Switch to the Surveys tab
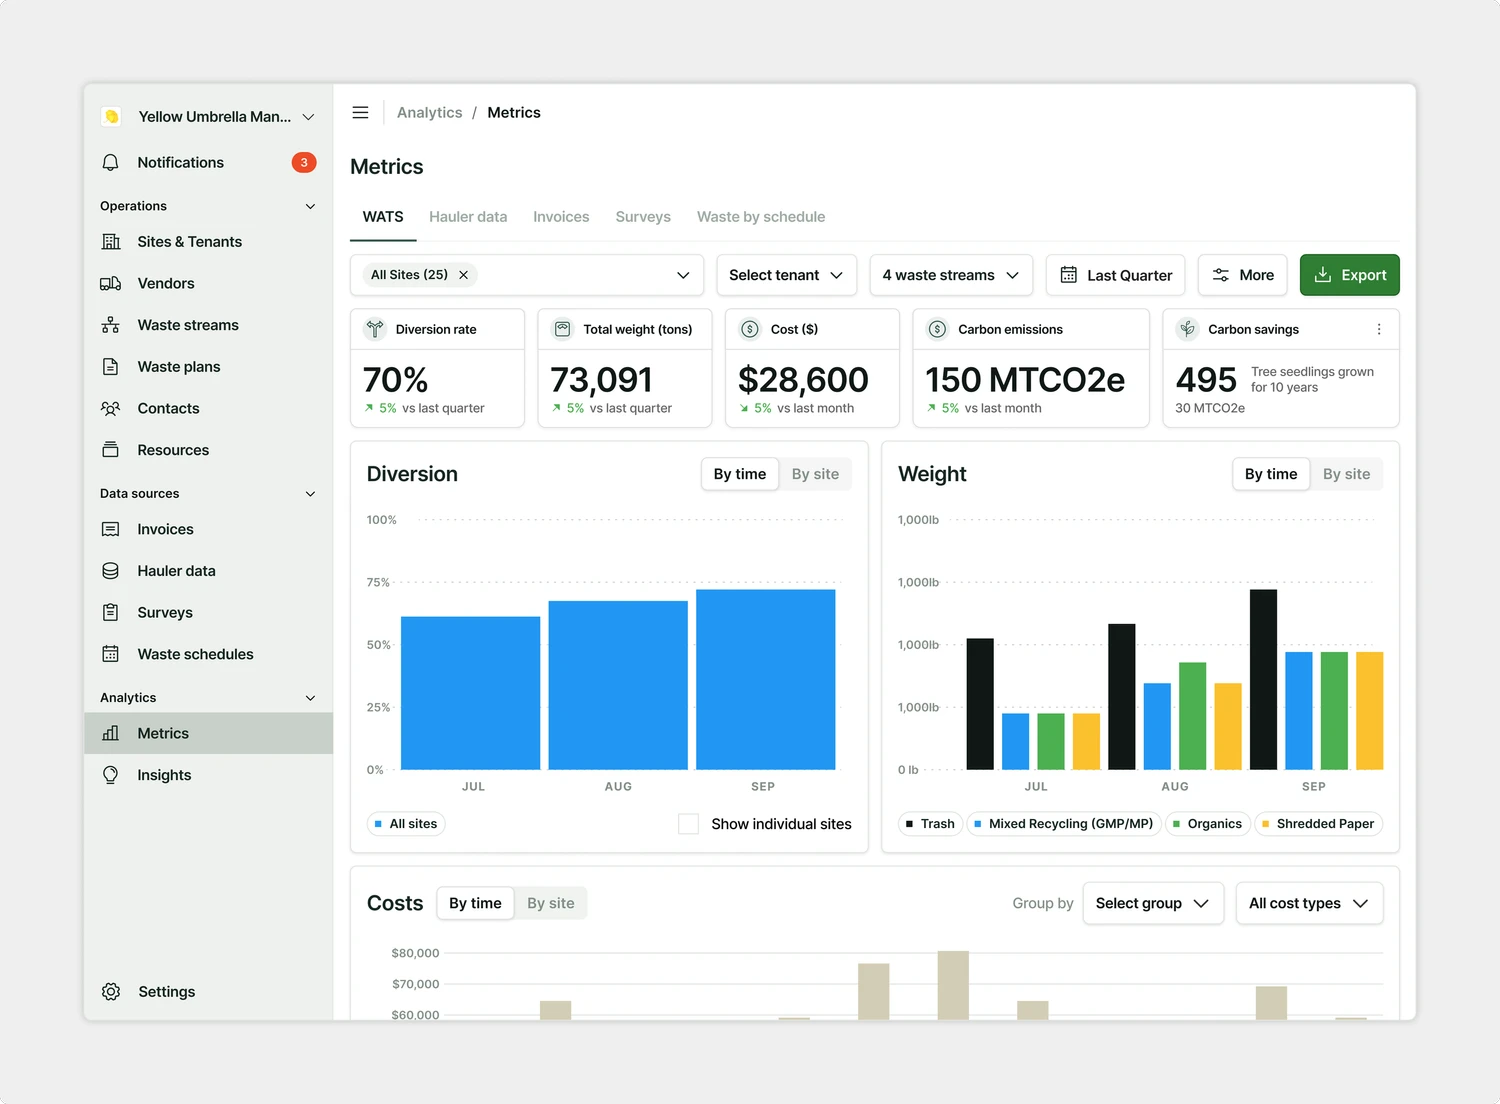This screenshot has width=1500, height=1104. (x=643, y=217)
